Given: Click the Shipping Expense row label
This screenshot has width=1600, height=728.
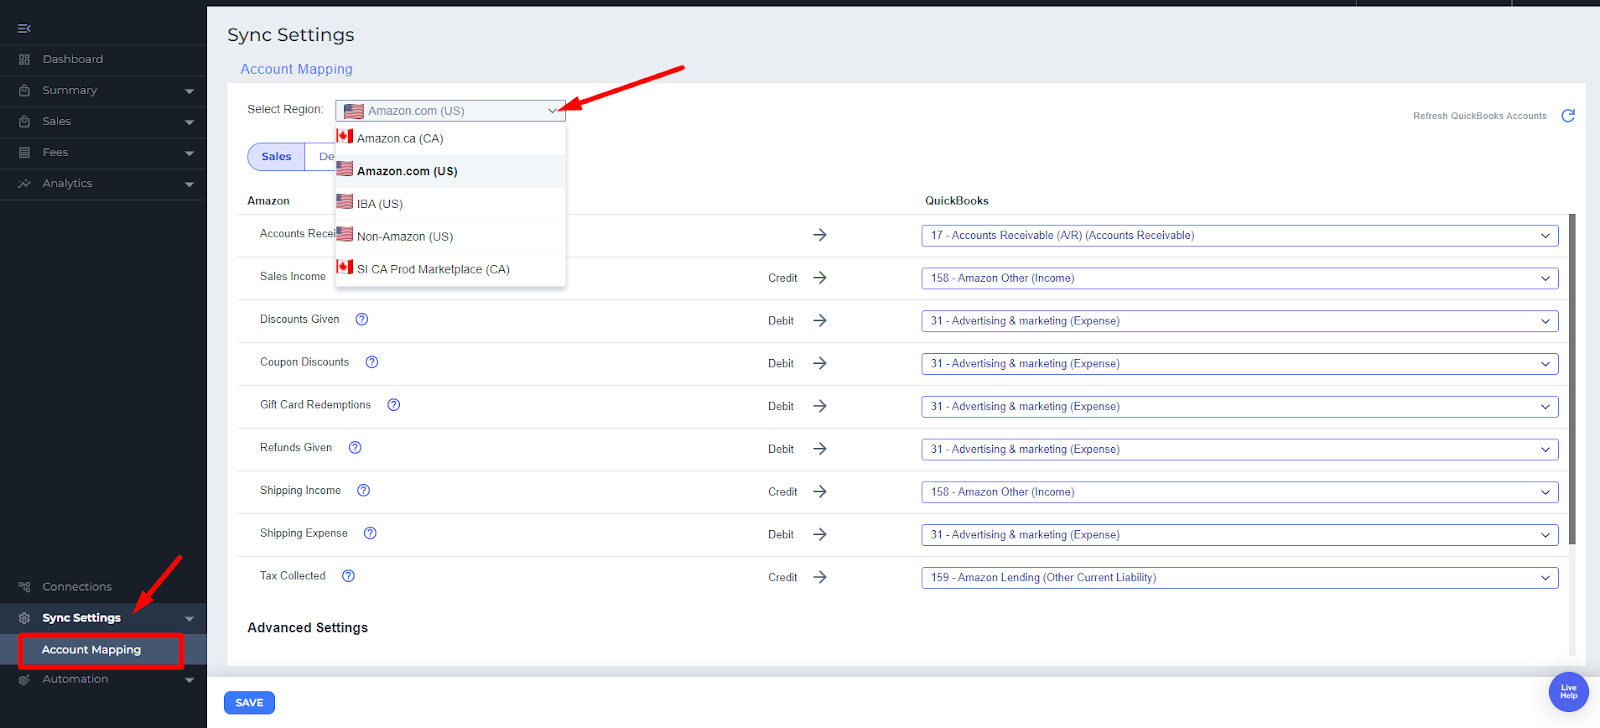Looking at the screenshot, I should [304, 533].
